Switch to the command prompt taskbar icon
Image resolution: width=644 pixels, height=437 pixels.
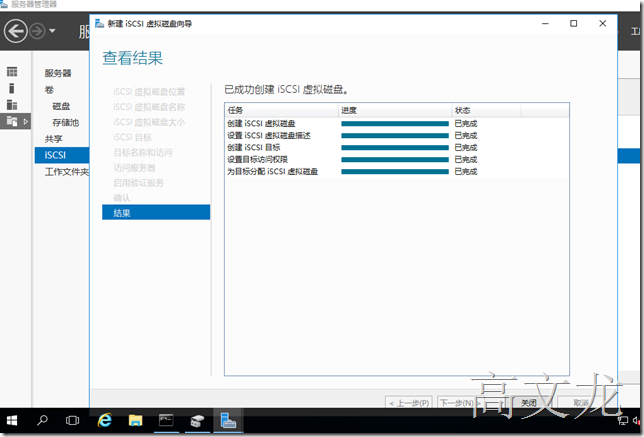click(166, 420)
